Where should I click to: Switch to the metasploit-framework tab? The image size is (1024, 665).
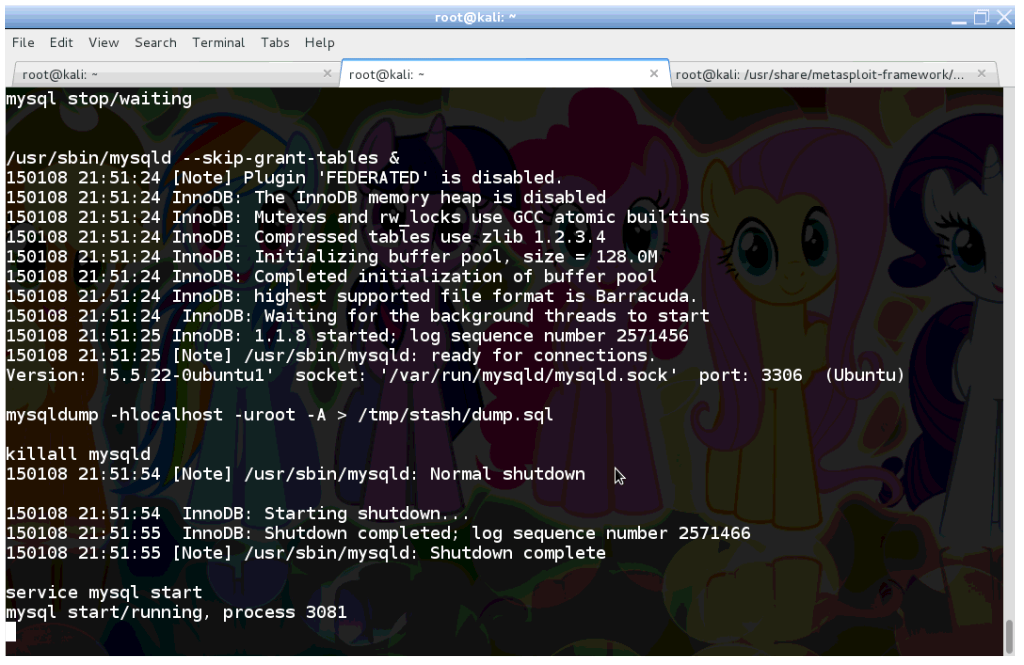(x=833, y=74)
